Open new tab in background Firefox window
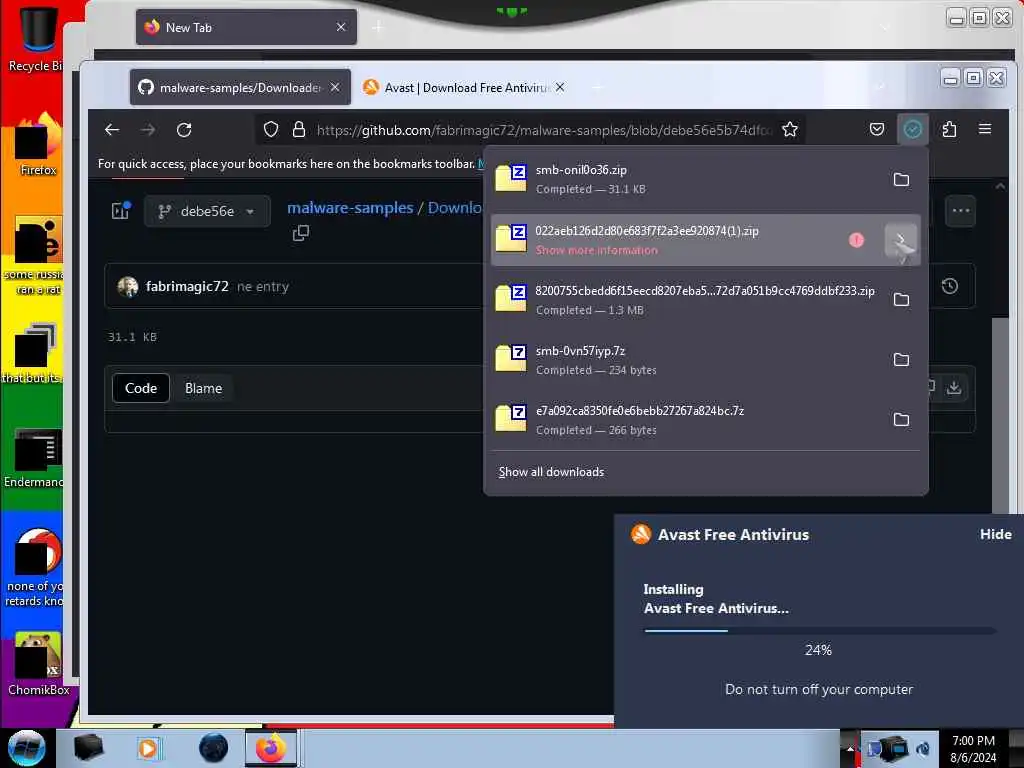The width and height of the screenshot is (1024, 768). click(x=378, y=27)
